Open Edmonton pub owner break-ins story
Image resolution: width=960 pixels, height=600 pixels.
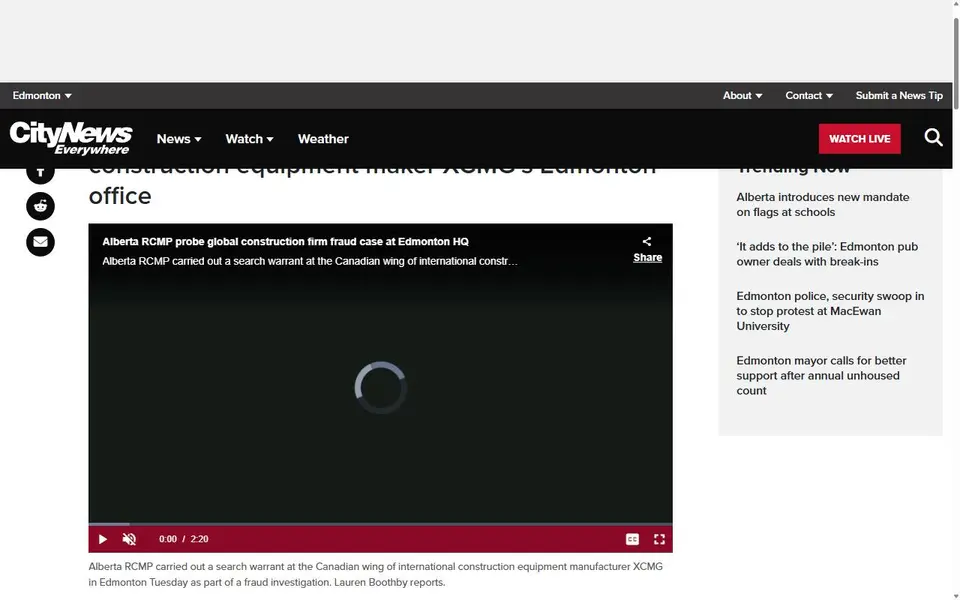(x=827, y=254)
